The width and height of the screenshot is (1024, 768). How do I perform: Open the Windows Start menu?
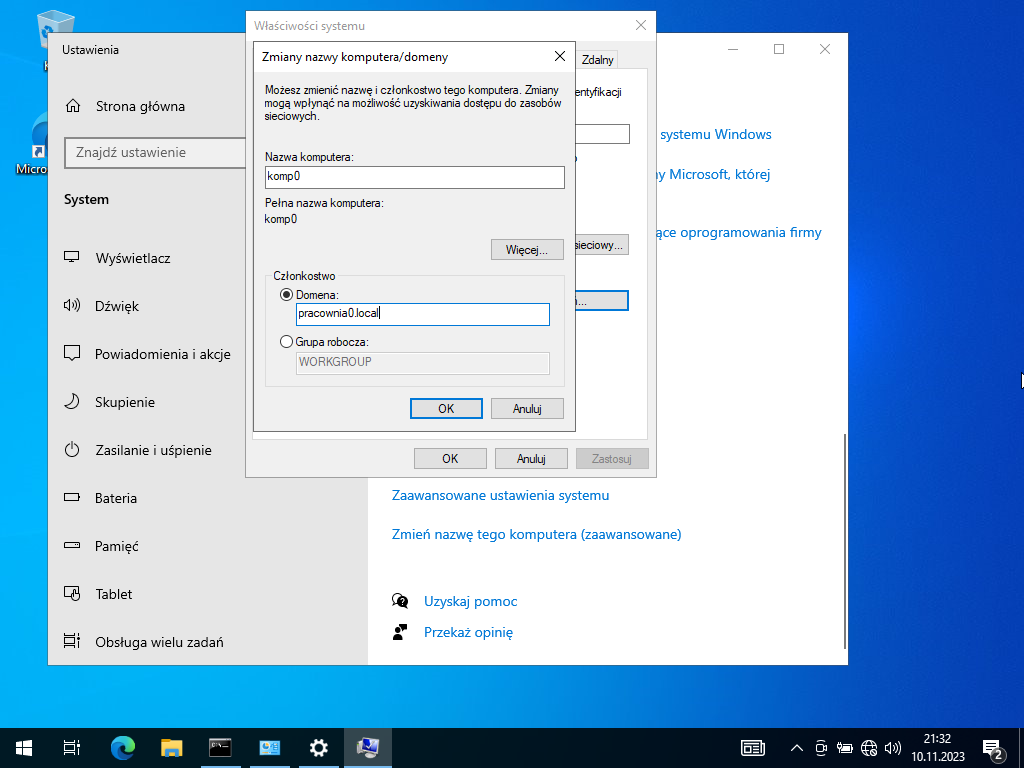(x=24, y=748)
